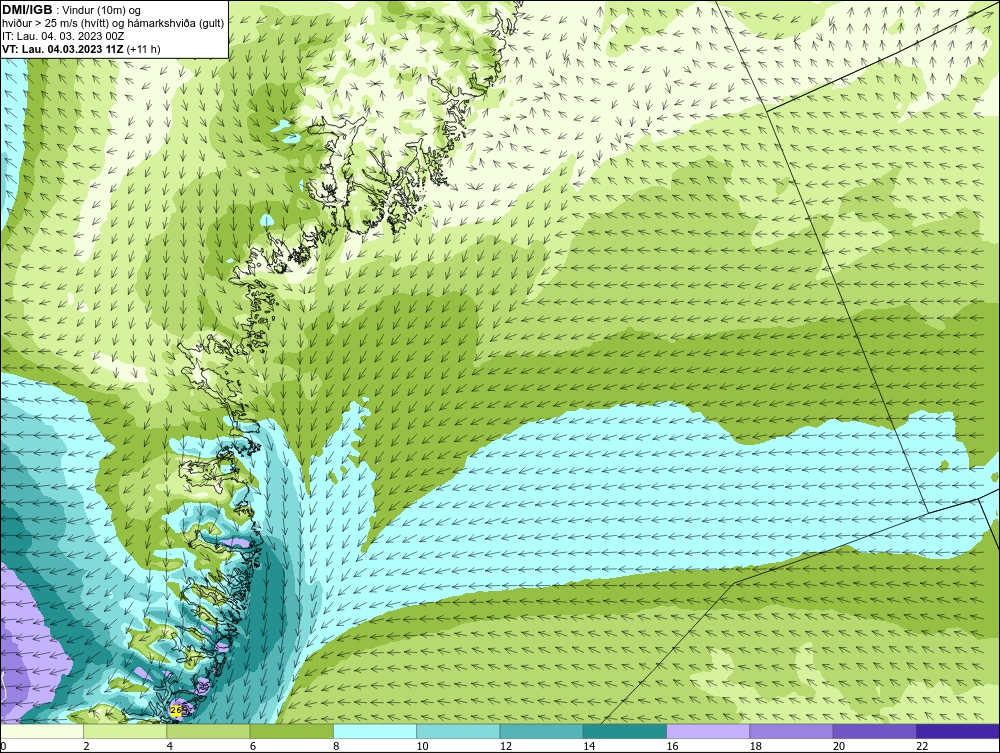Image resolution: width=1000 pixels, height=753 pixels.
Task: Click legend scale number '10'
Action: click(x=422, y=747)
